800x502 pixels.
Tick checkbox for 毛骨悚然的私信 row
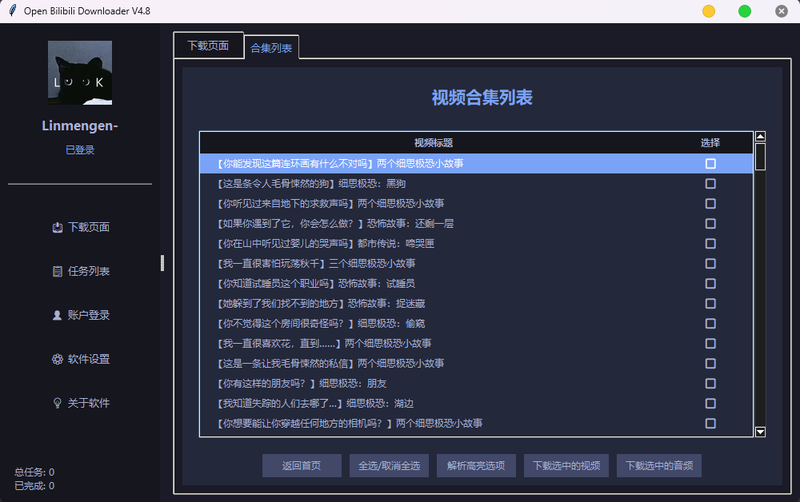[710, 363]
